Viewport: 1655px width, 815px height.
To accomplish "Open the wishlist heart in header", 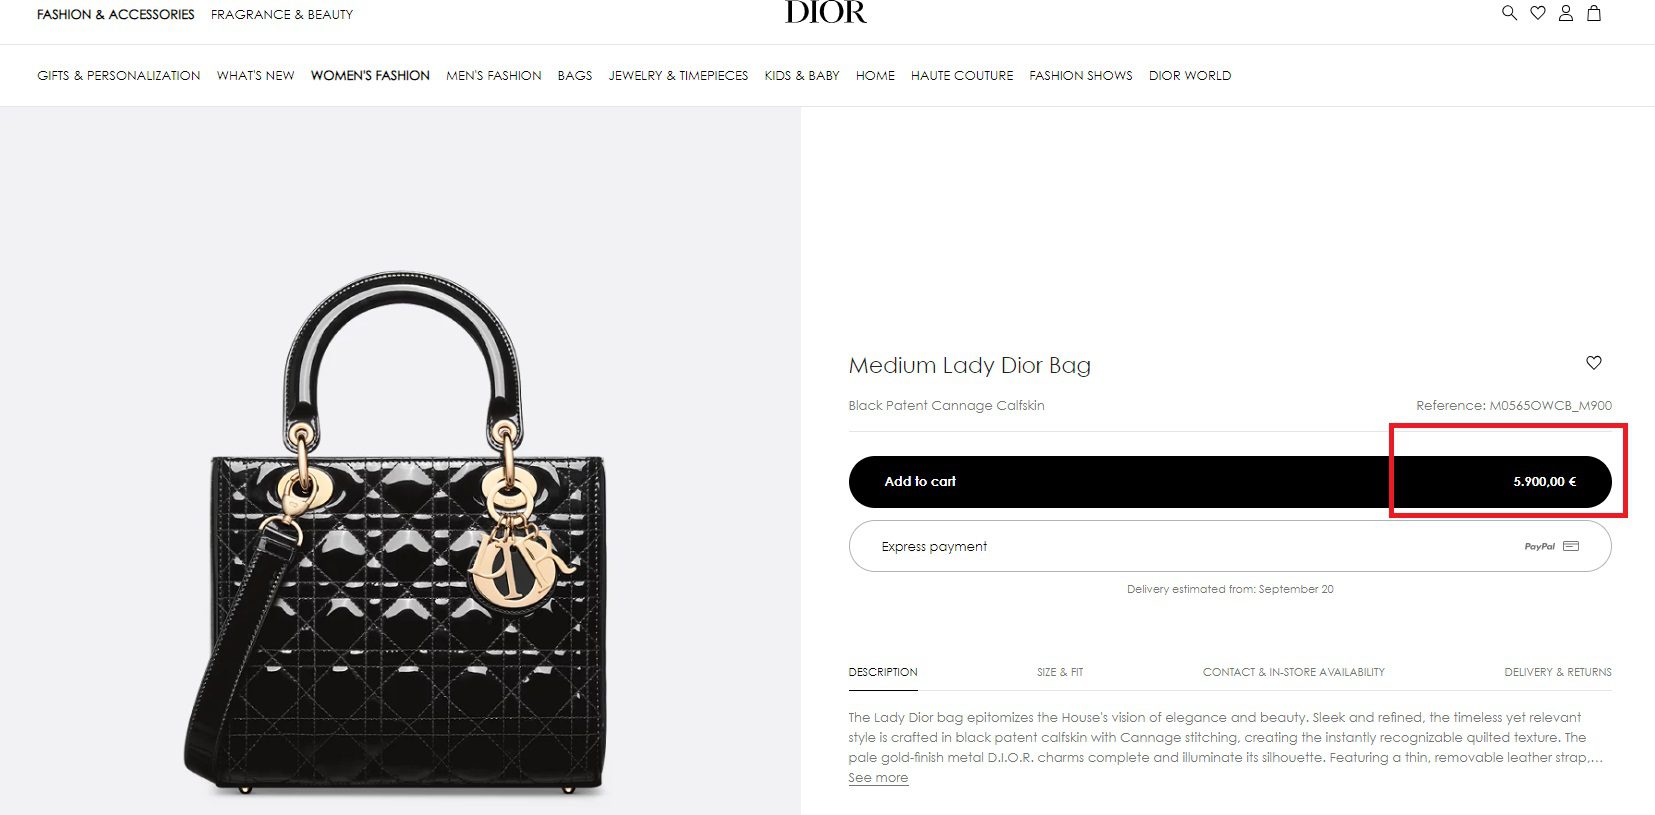I will coord(1538,13).
